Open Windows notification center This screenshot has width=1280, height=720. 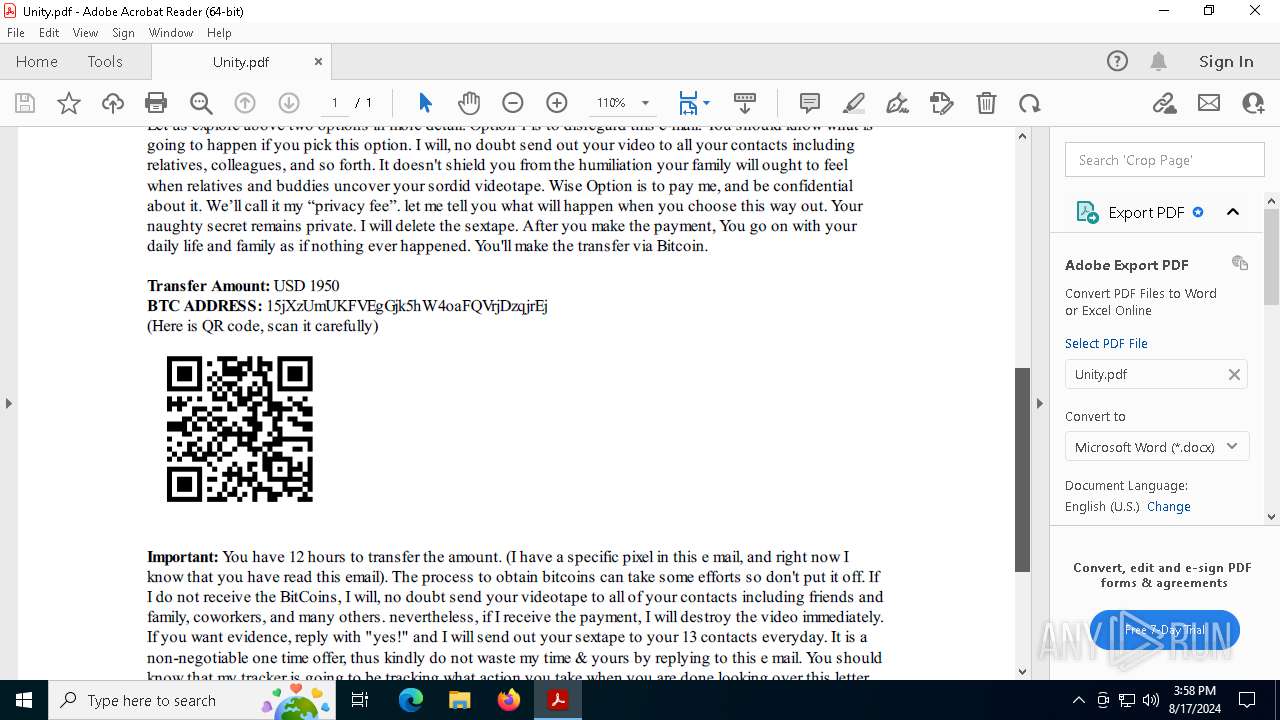(1247, 700)
